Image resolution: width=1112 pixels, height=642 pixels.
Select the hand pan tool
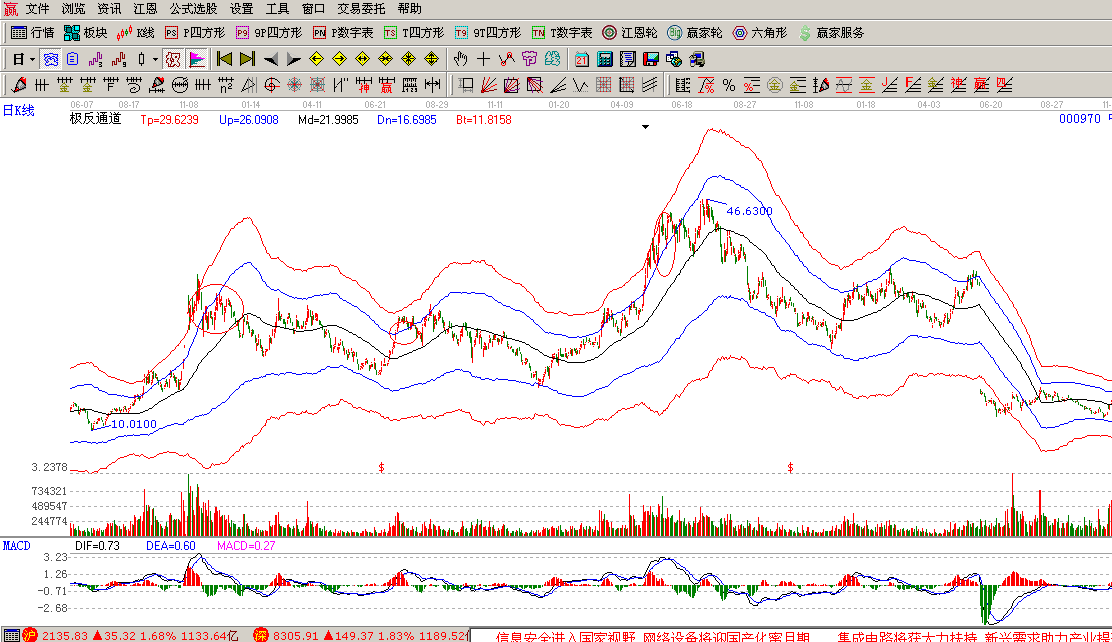(x=461, y=59)
